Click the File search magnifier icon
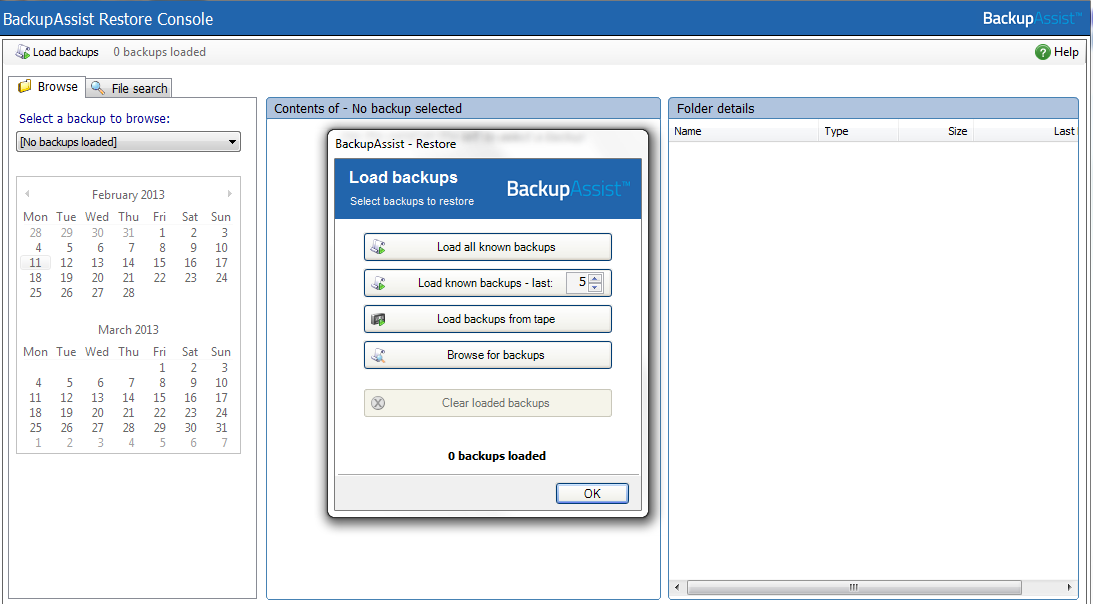 click(99, 88)
